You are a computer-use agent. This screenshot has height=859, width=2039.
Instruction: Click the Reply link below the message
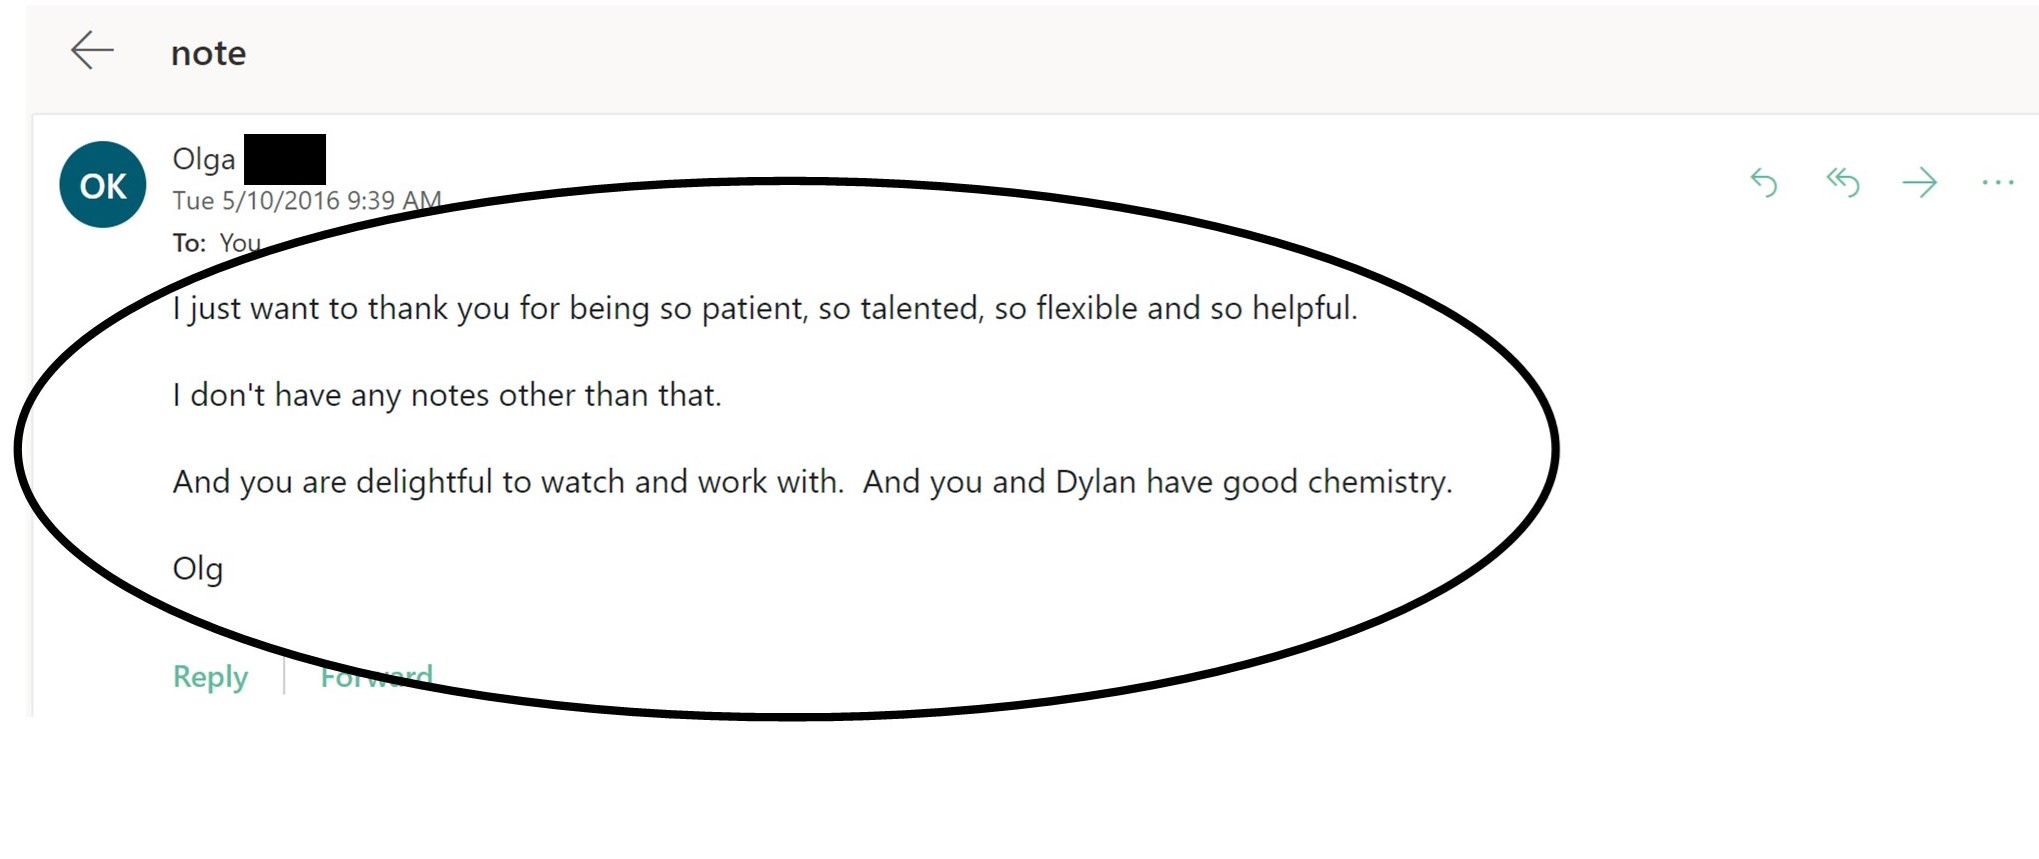coord(210,677)
